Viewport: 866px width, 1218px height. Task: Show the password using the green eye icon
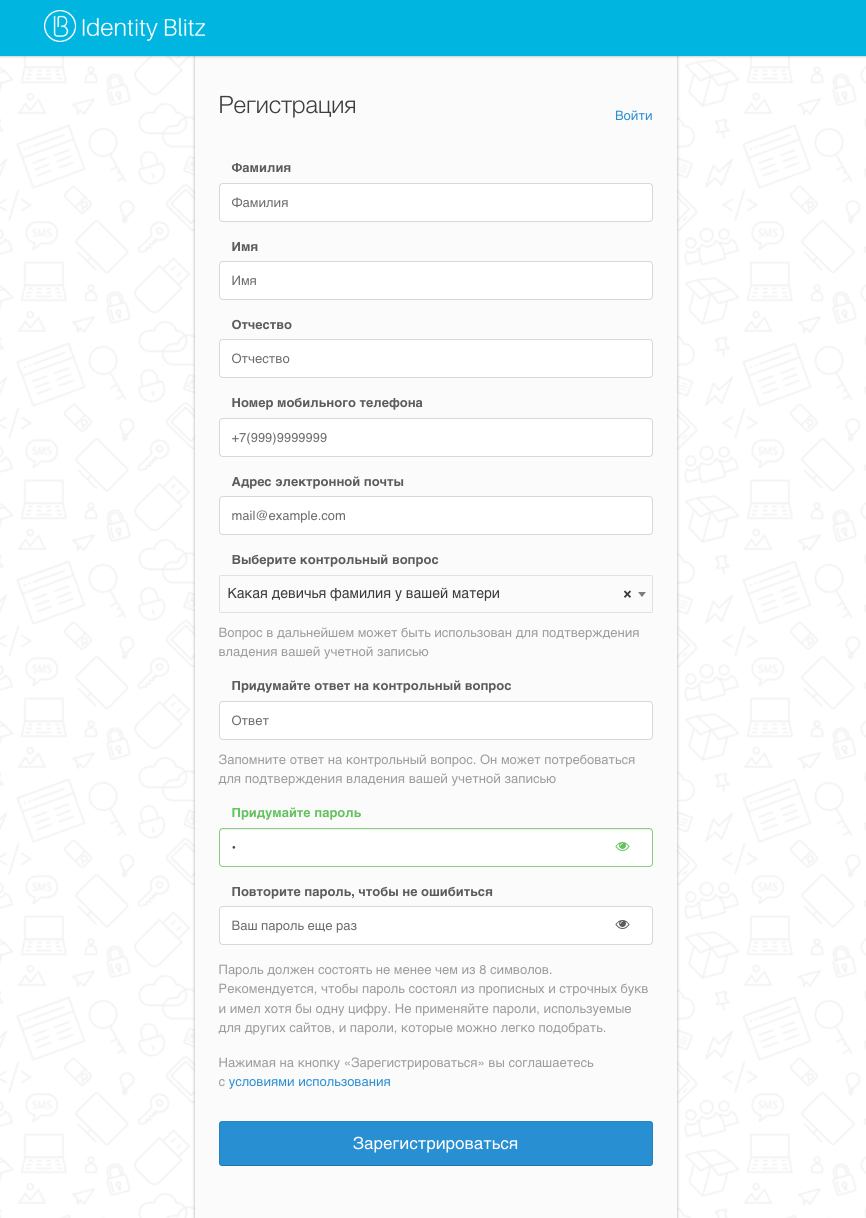[623, 847]
